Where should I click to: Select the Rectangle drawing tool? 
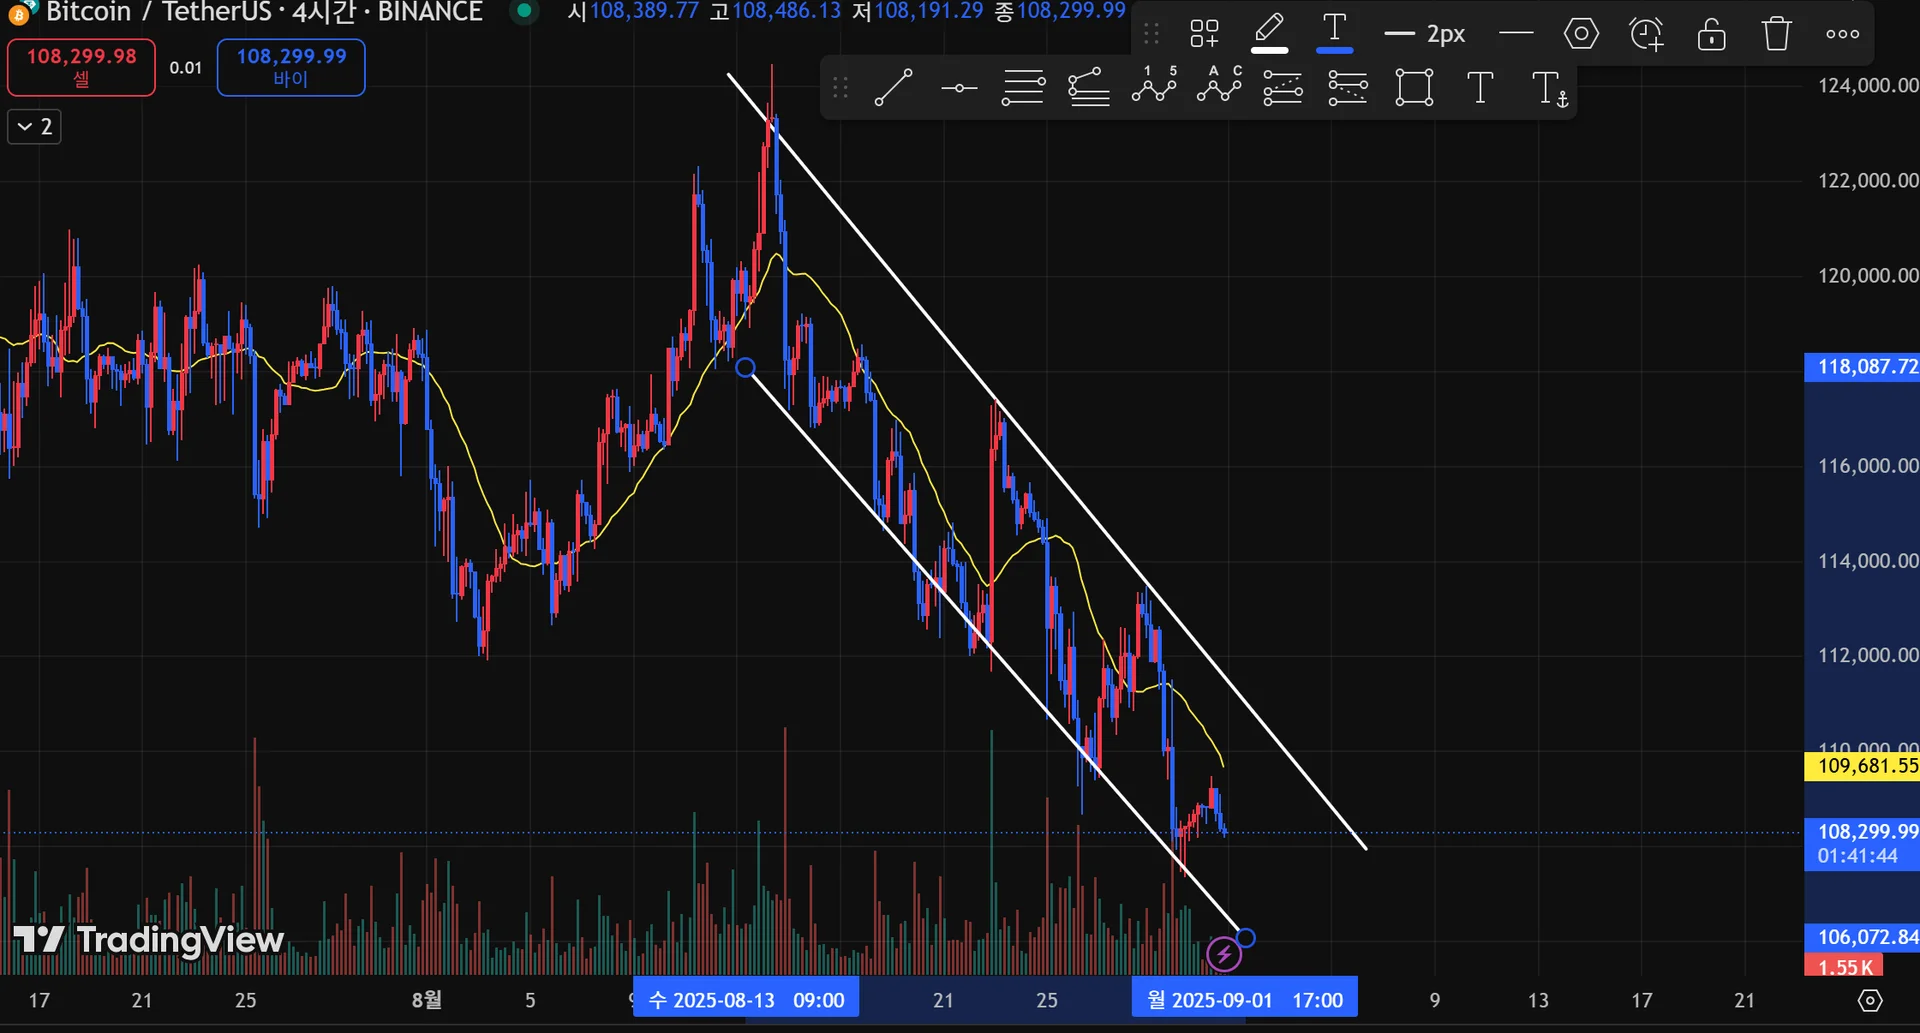pos(1414,88)
